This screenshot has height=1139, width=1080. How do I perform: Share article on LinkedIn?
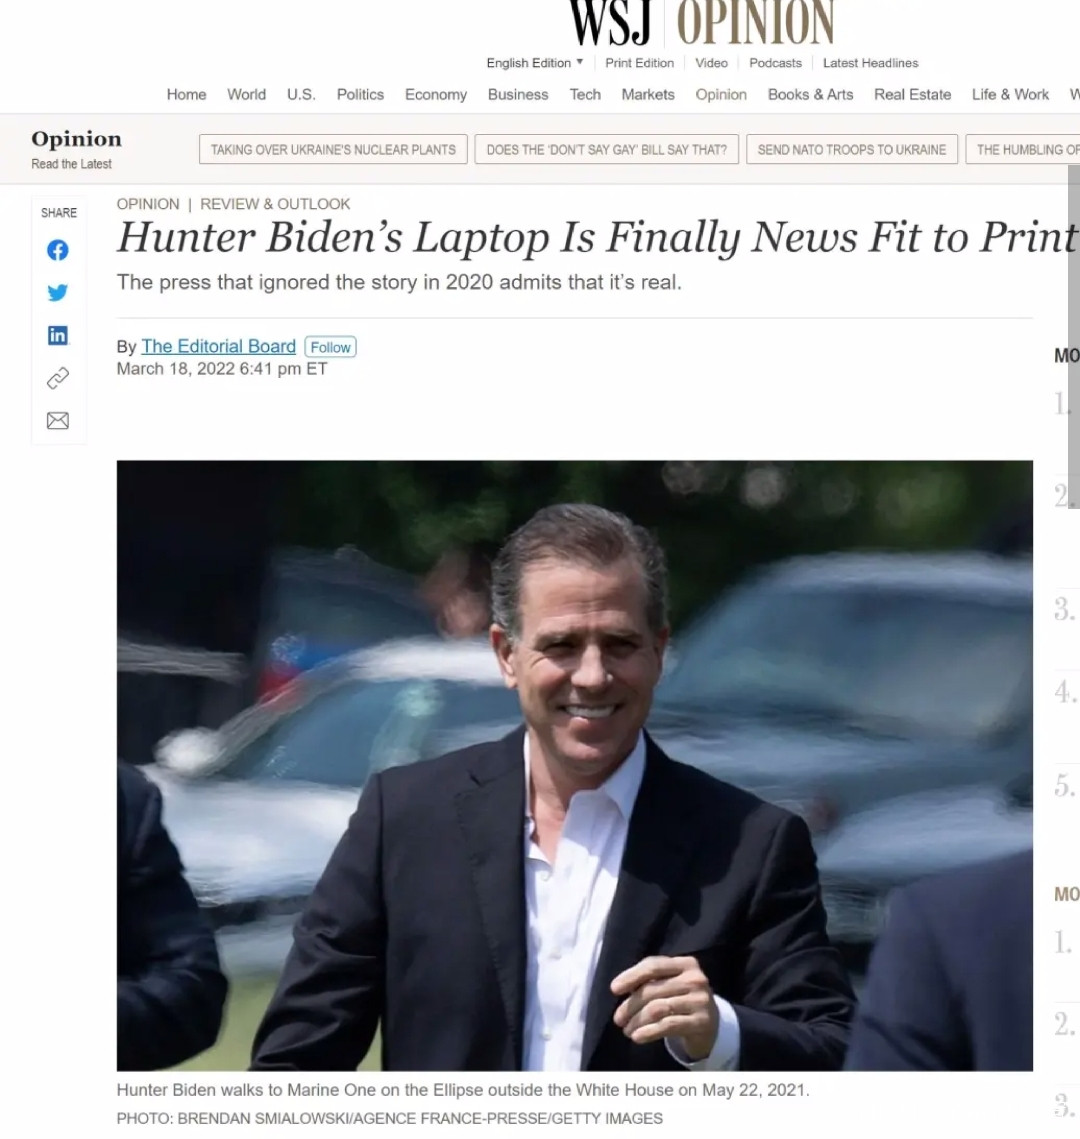click(57, 335)
